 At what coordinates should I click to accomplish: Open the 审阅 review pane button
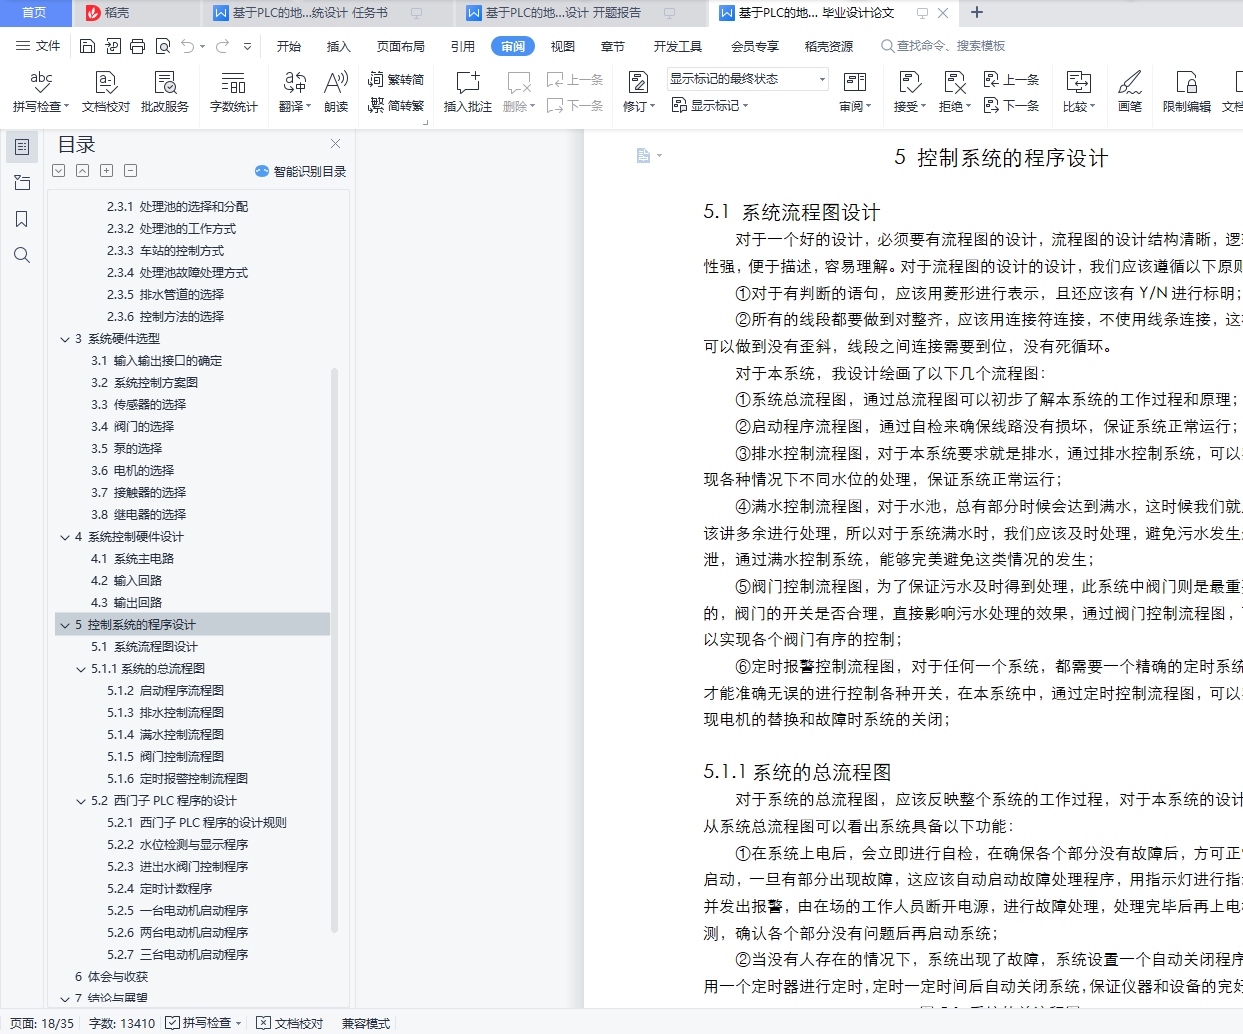855,91
